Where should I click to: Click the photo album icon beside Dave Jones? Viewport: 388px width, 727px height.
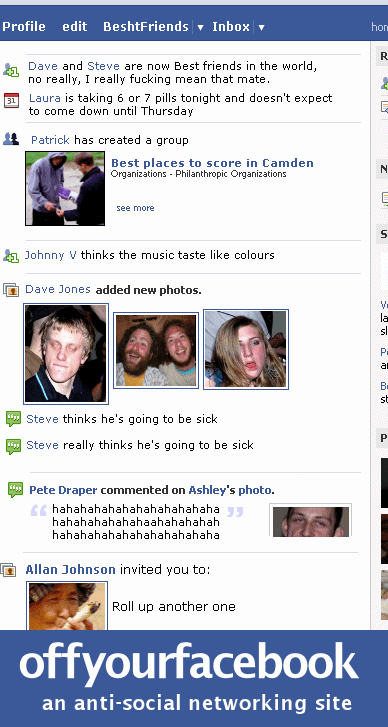point(11,290)
